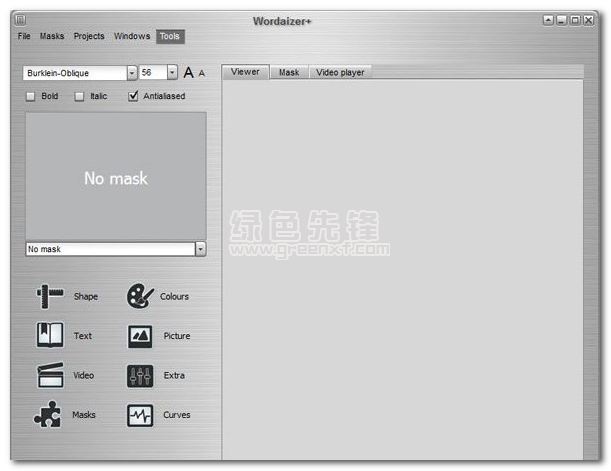Uncheck the Antialiased checkbox
Viewport: 611px width, 471px height.
click(x=133, y=96)
